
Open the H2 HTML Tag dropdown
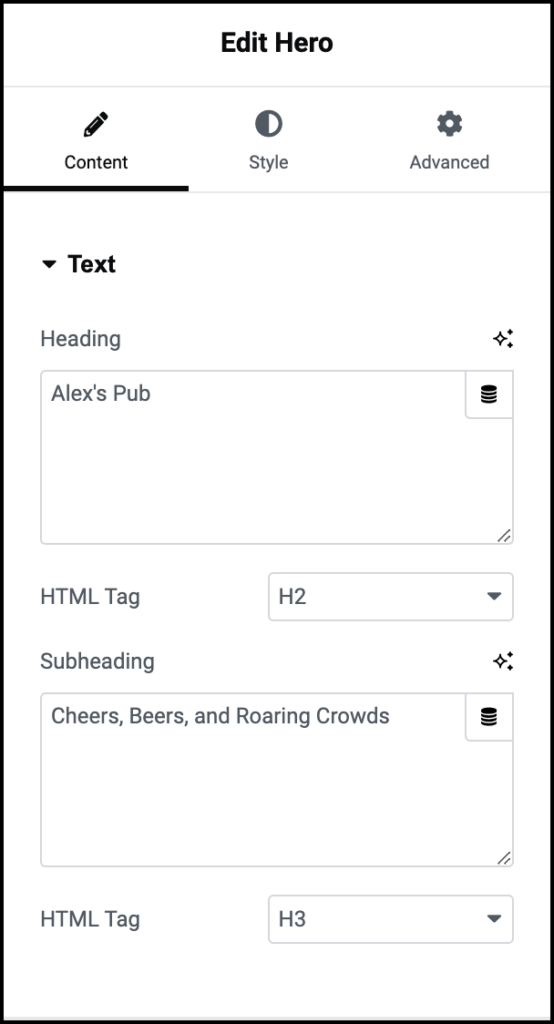click(x=391, y=596)
